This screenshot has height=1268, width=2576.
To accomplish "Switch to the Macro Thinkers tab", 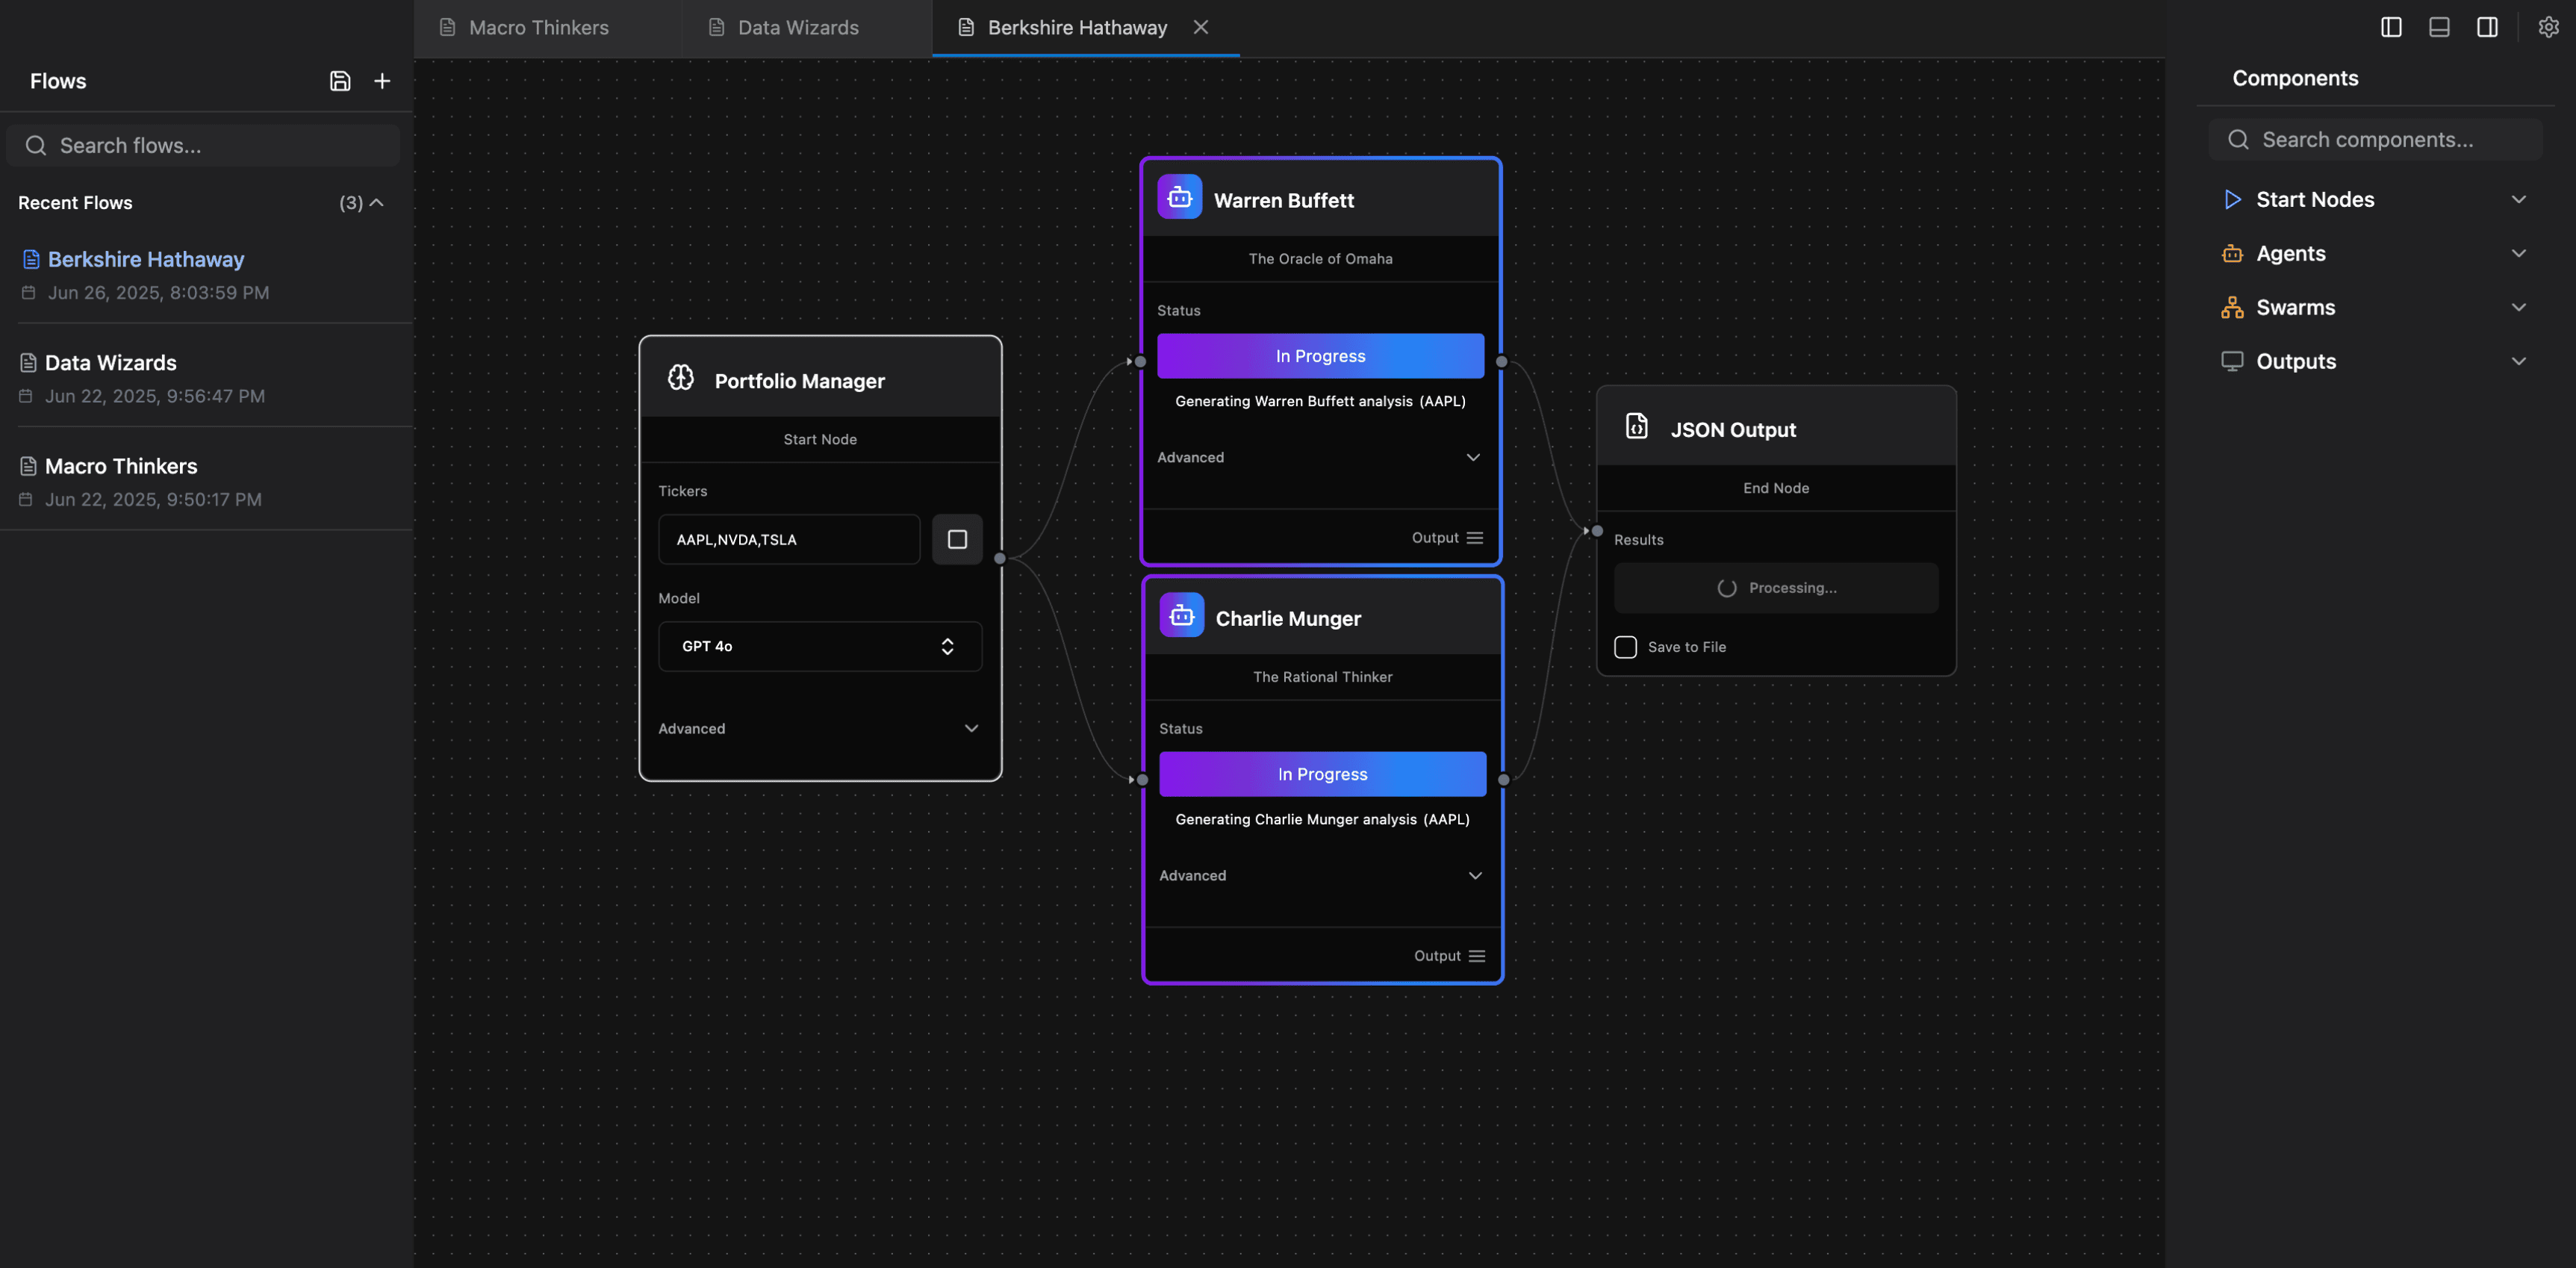I will [538, 27].
